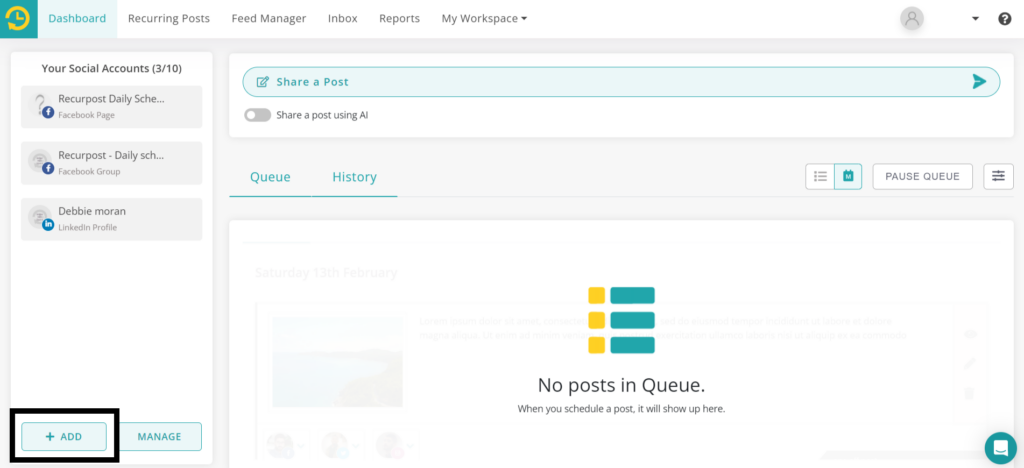Select Recurpost - Daily sch... Facebook Group account
Screen dimensions: 1024x468
(x=112, y=163)
